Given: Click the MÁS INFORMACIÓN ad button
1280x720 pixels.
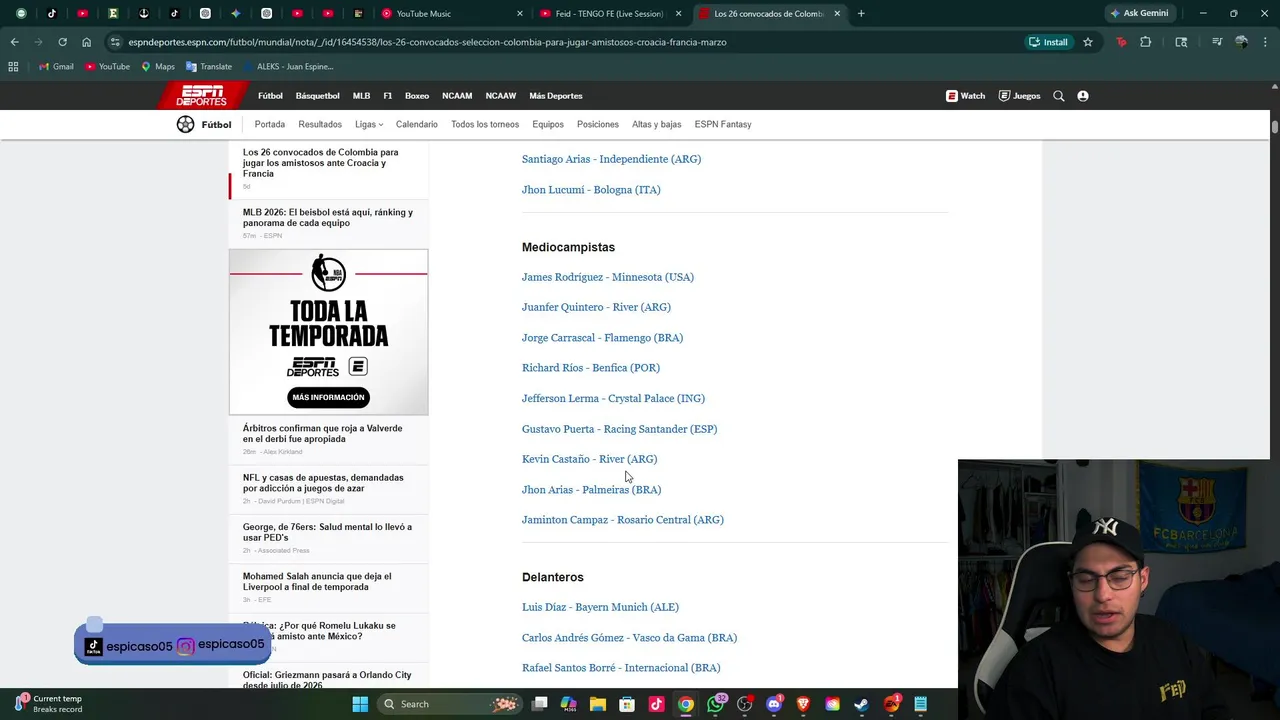Looking at the screenshot, I should coord(329,397).
